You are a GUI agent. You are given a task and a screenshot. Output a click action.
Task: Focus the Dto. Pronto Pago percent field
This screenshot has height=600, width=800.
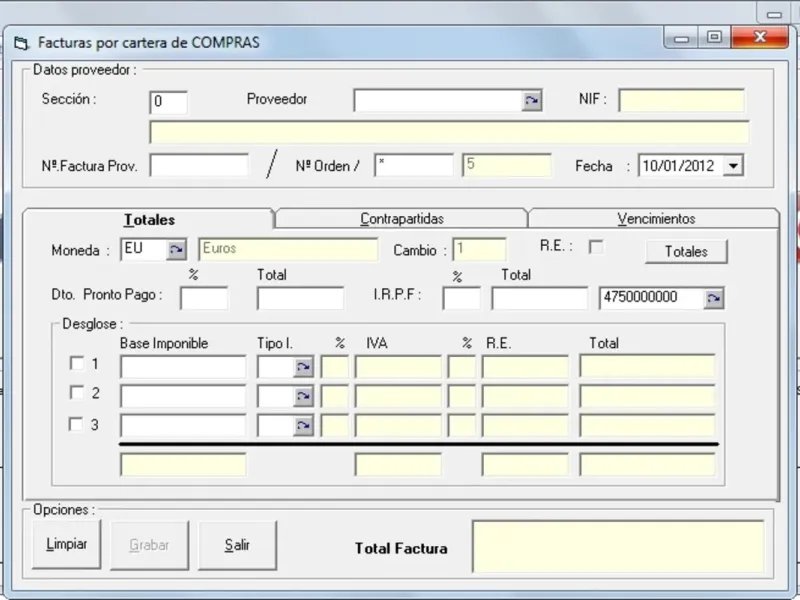click(204, 298)
